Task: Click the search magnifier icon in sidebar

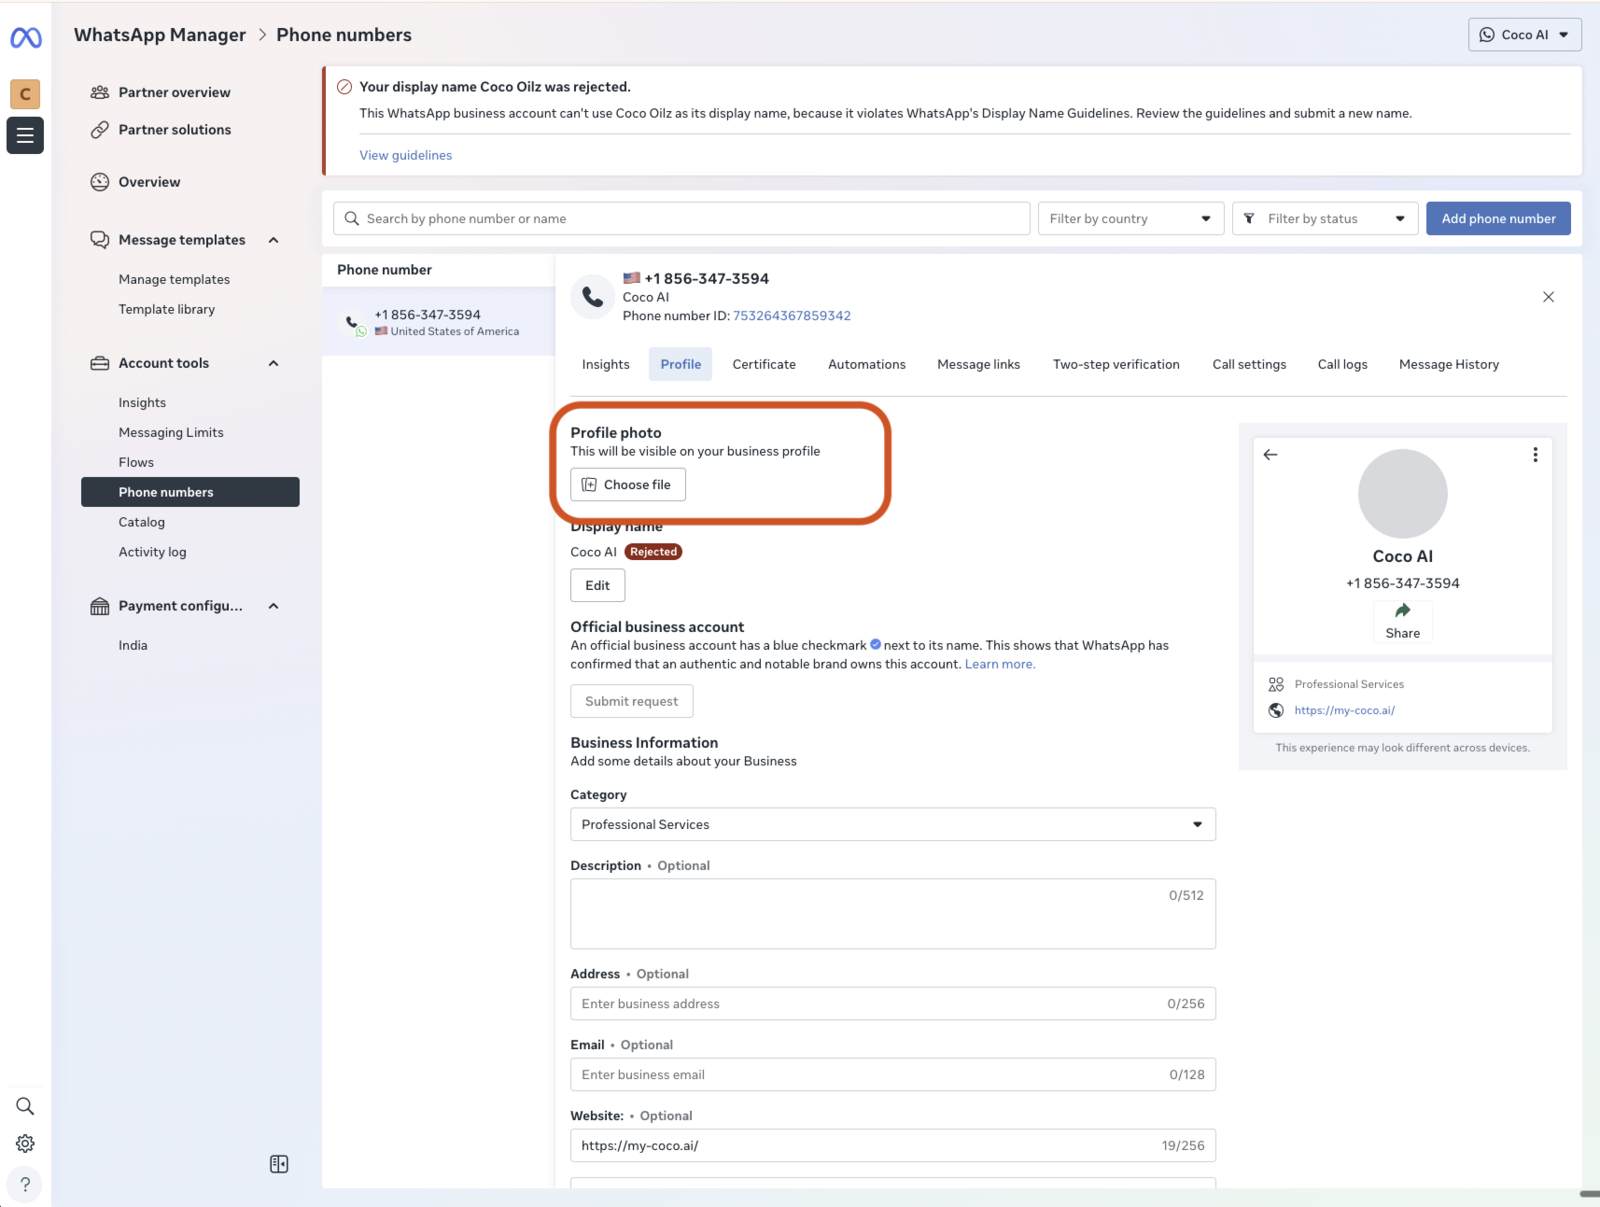Action: pyautogui.click(x=25, y=1106)
